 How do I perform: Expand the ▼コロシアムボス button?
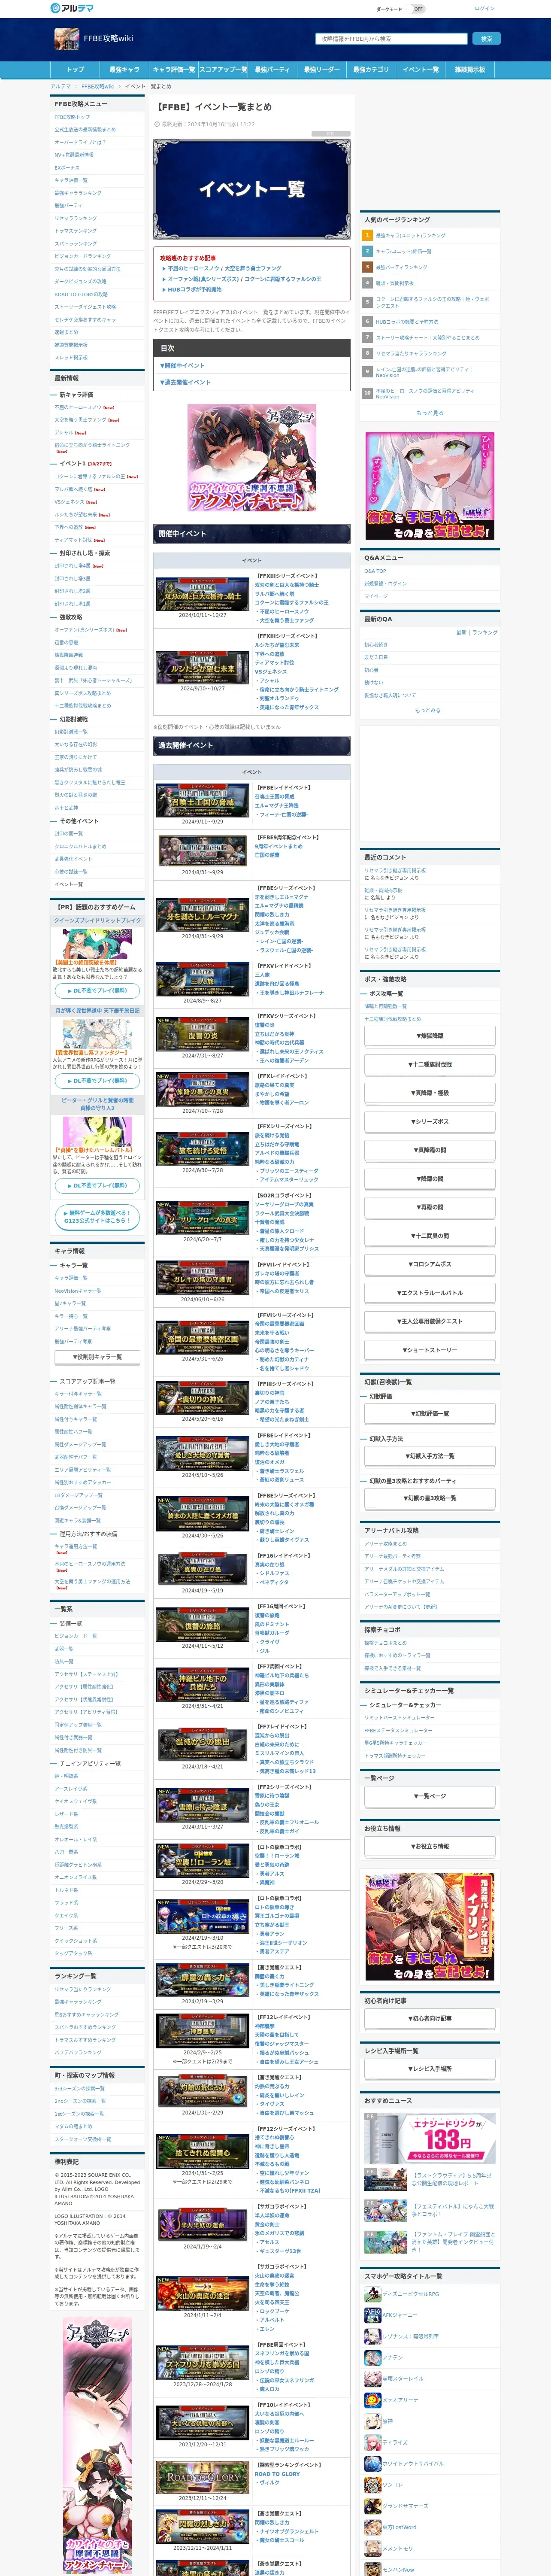click(430, 1264)
